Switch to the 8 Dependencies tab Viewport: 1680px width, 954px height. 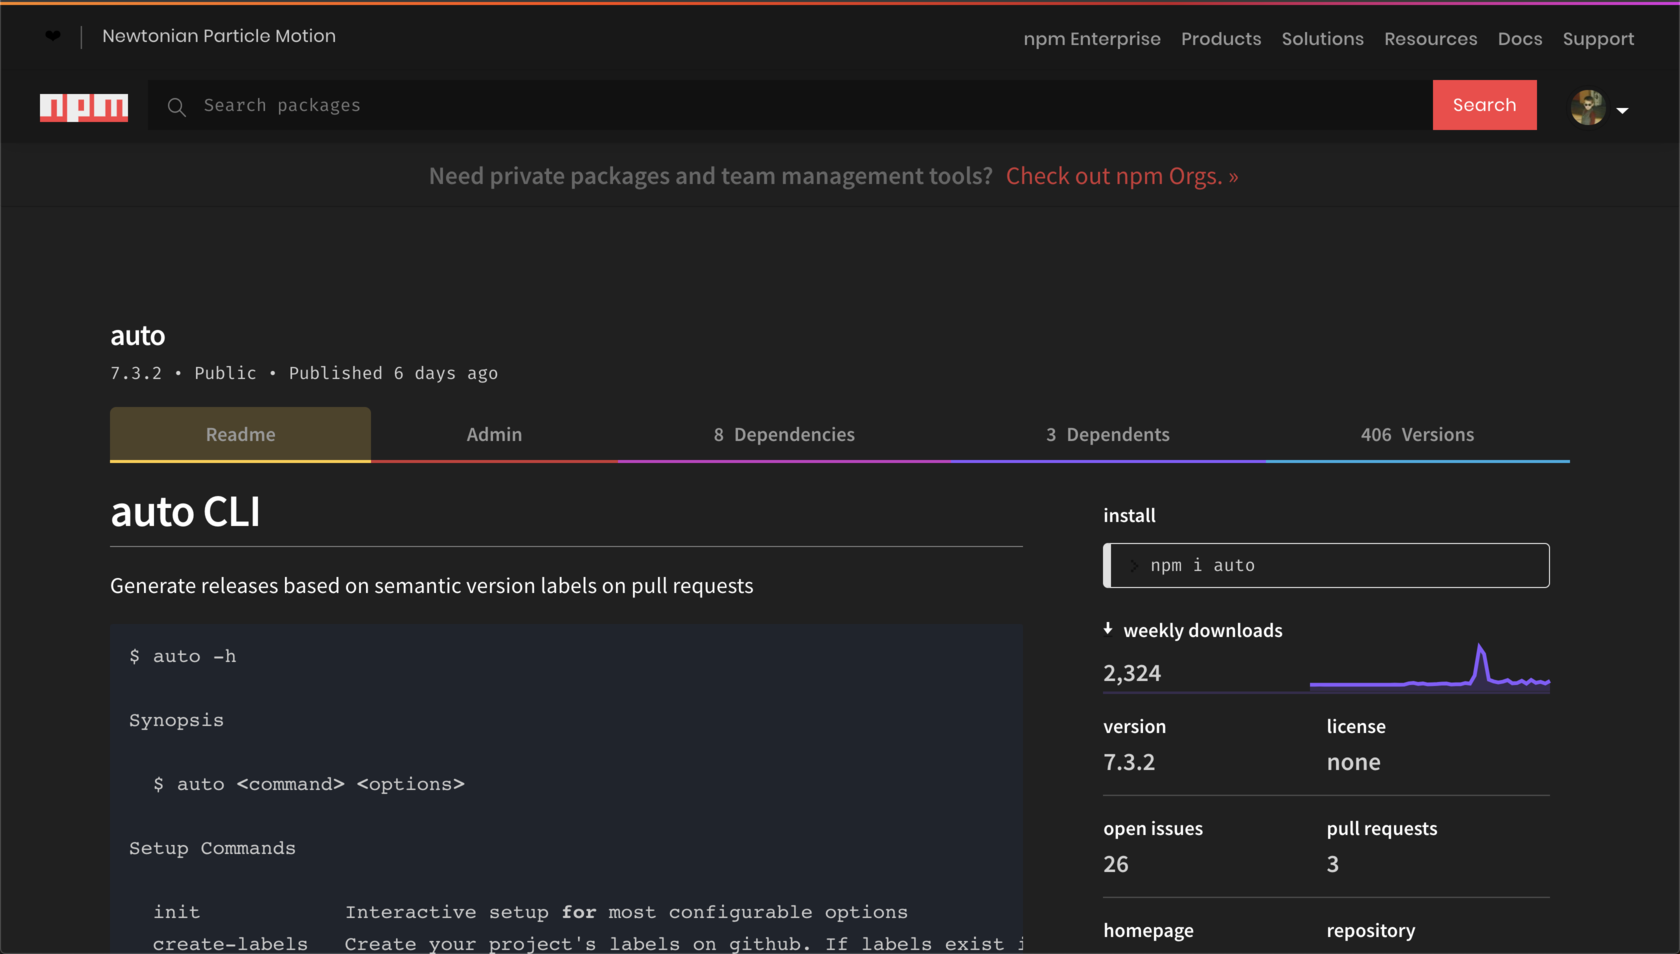pos(784,434)
